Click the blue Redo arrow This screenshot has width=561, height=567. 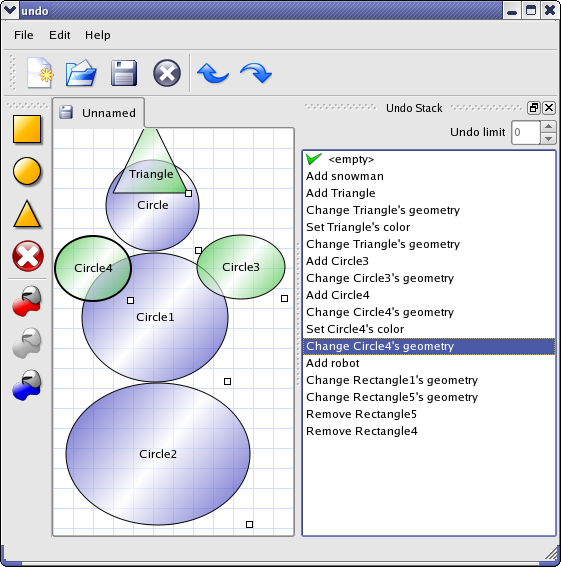256,73
